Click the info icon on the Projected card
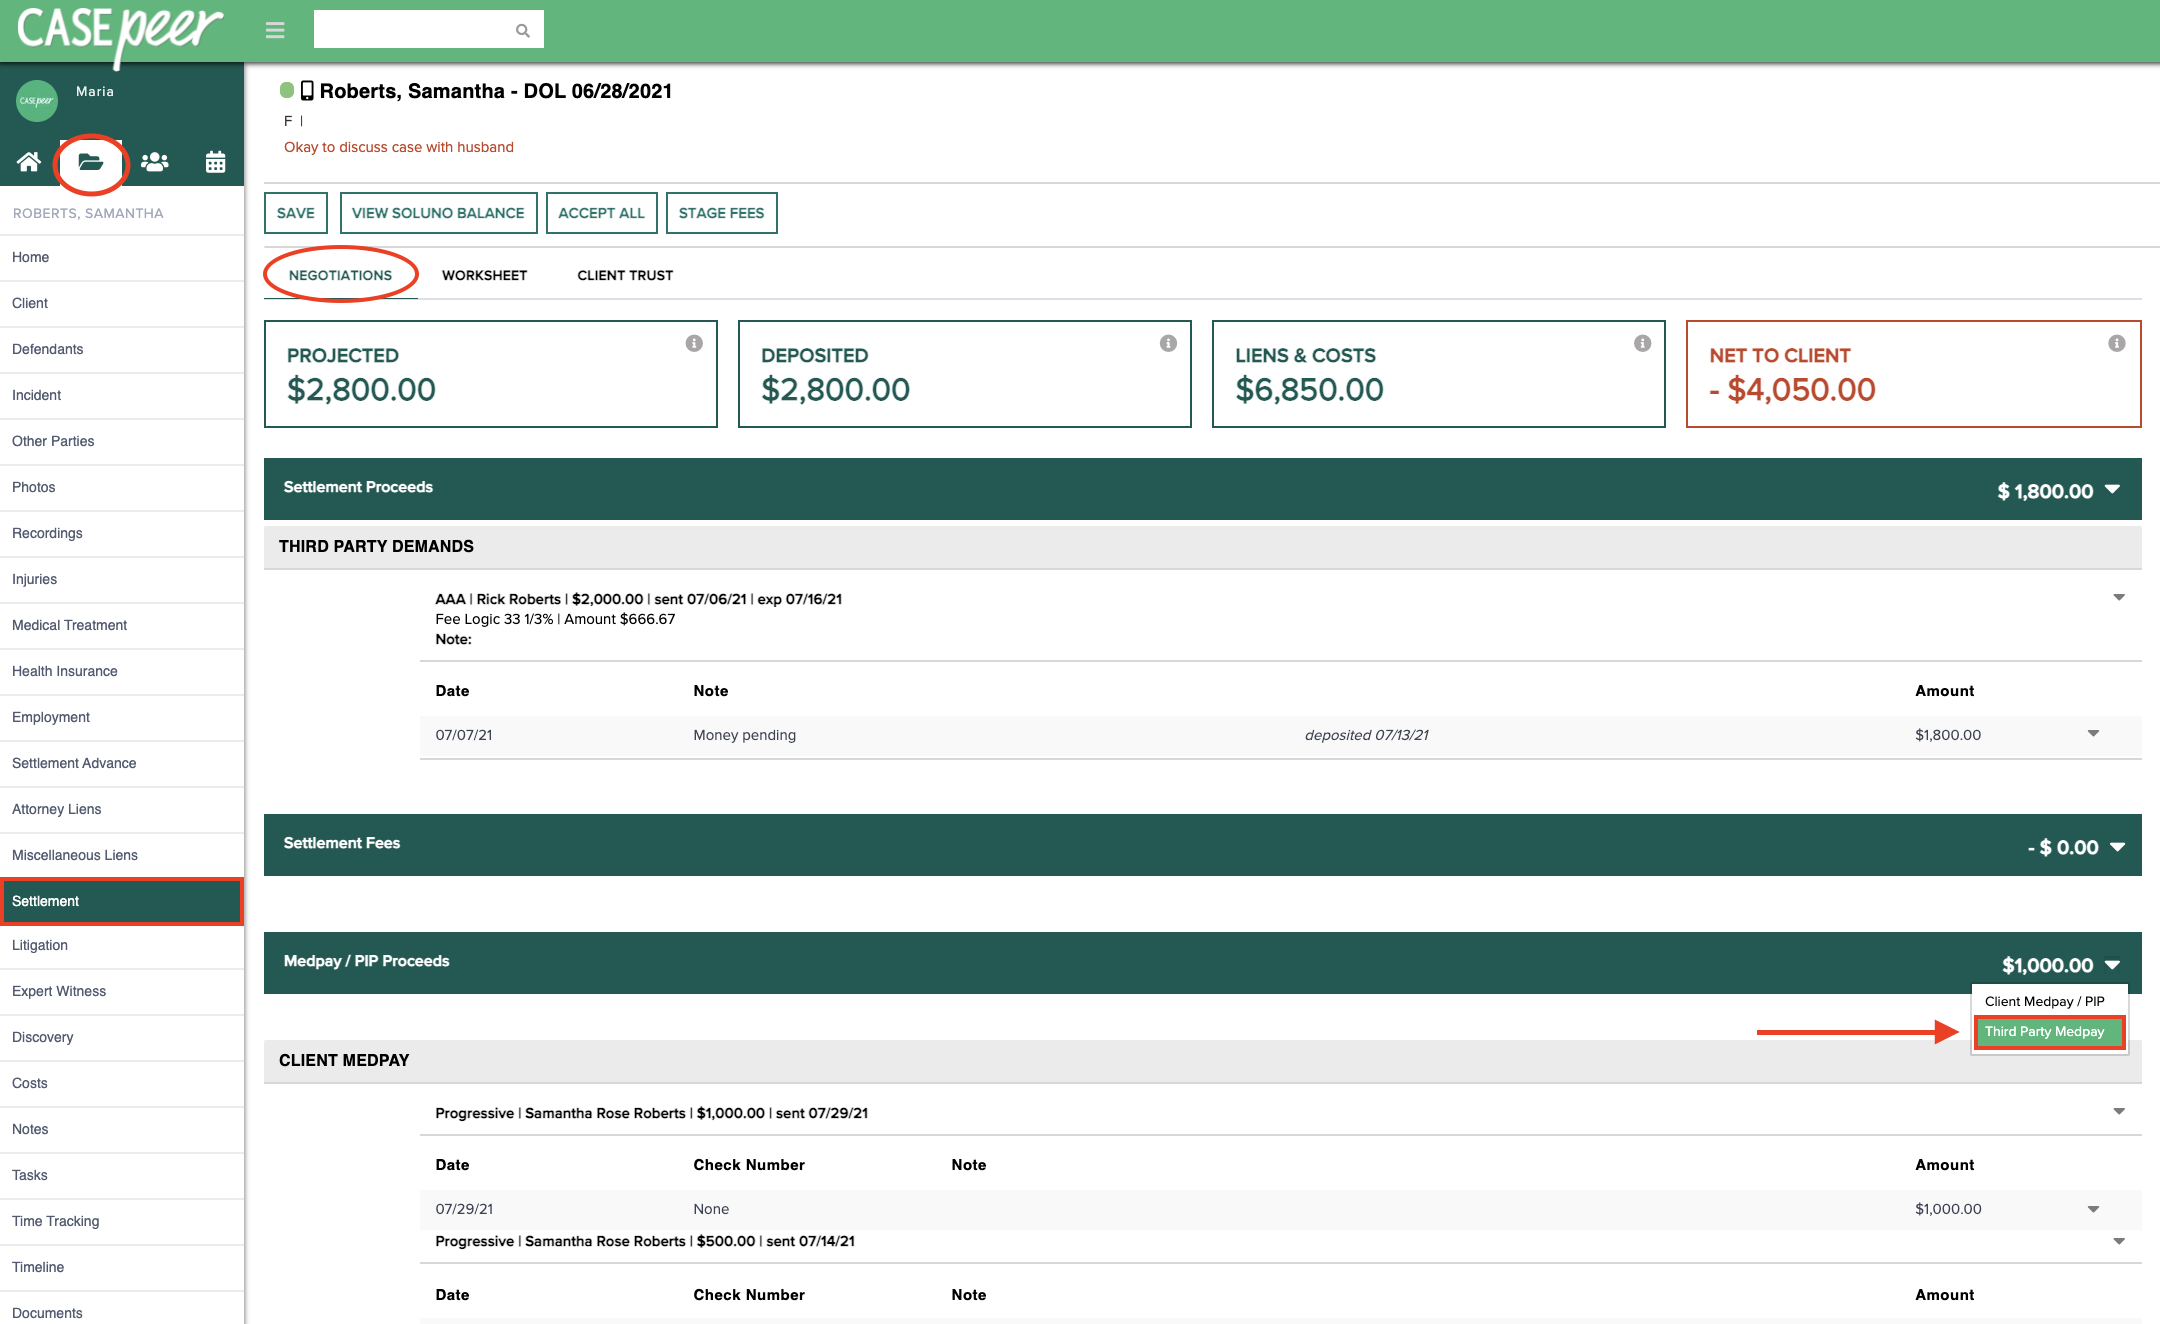The image size is (2160, 1324). pyautogui.click(x=694, y=342)
